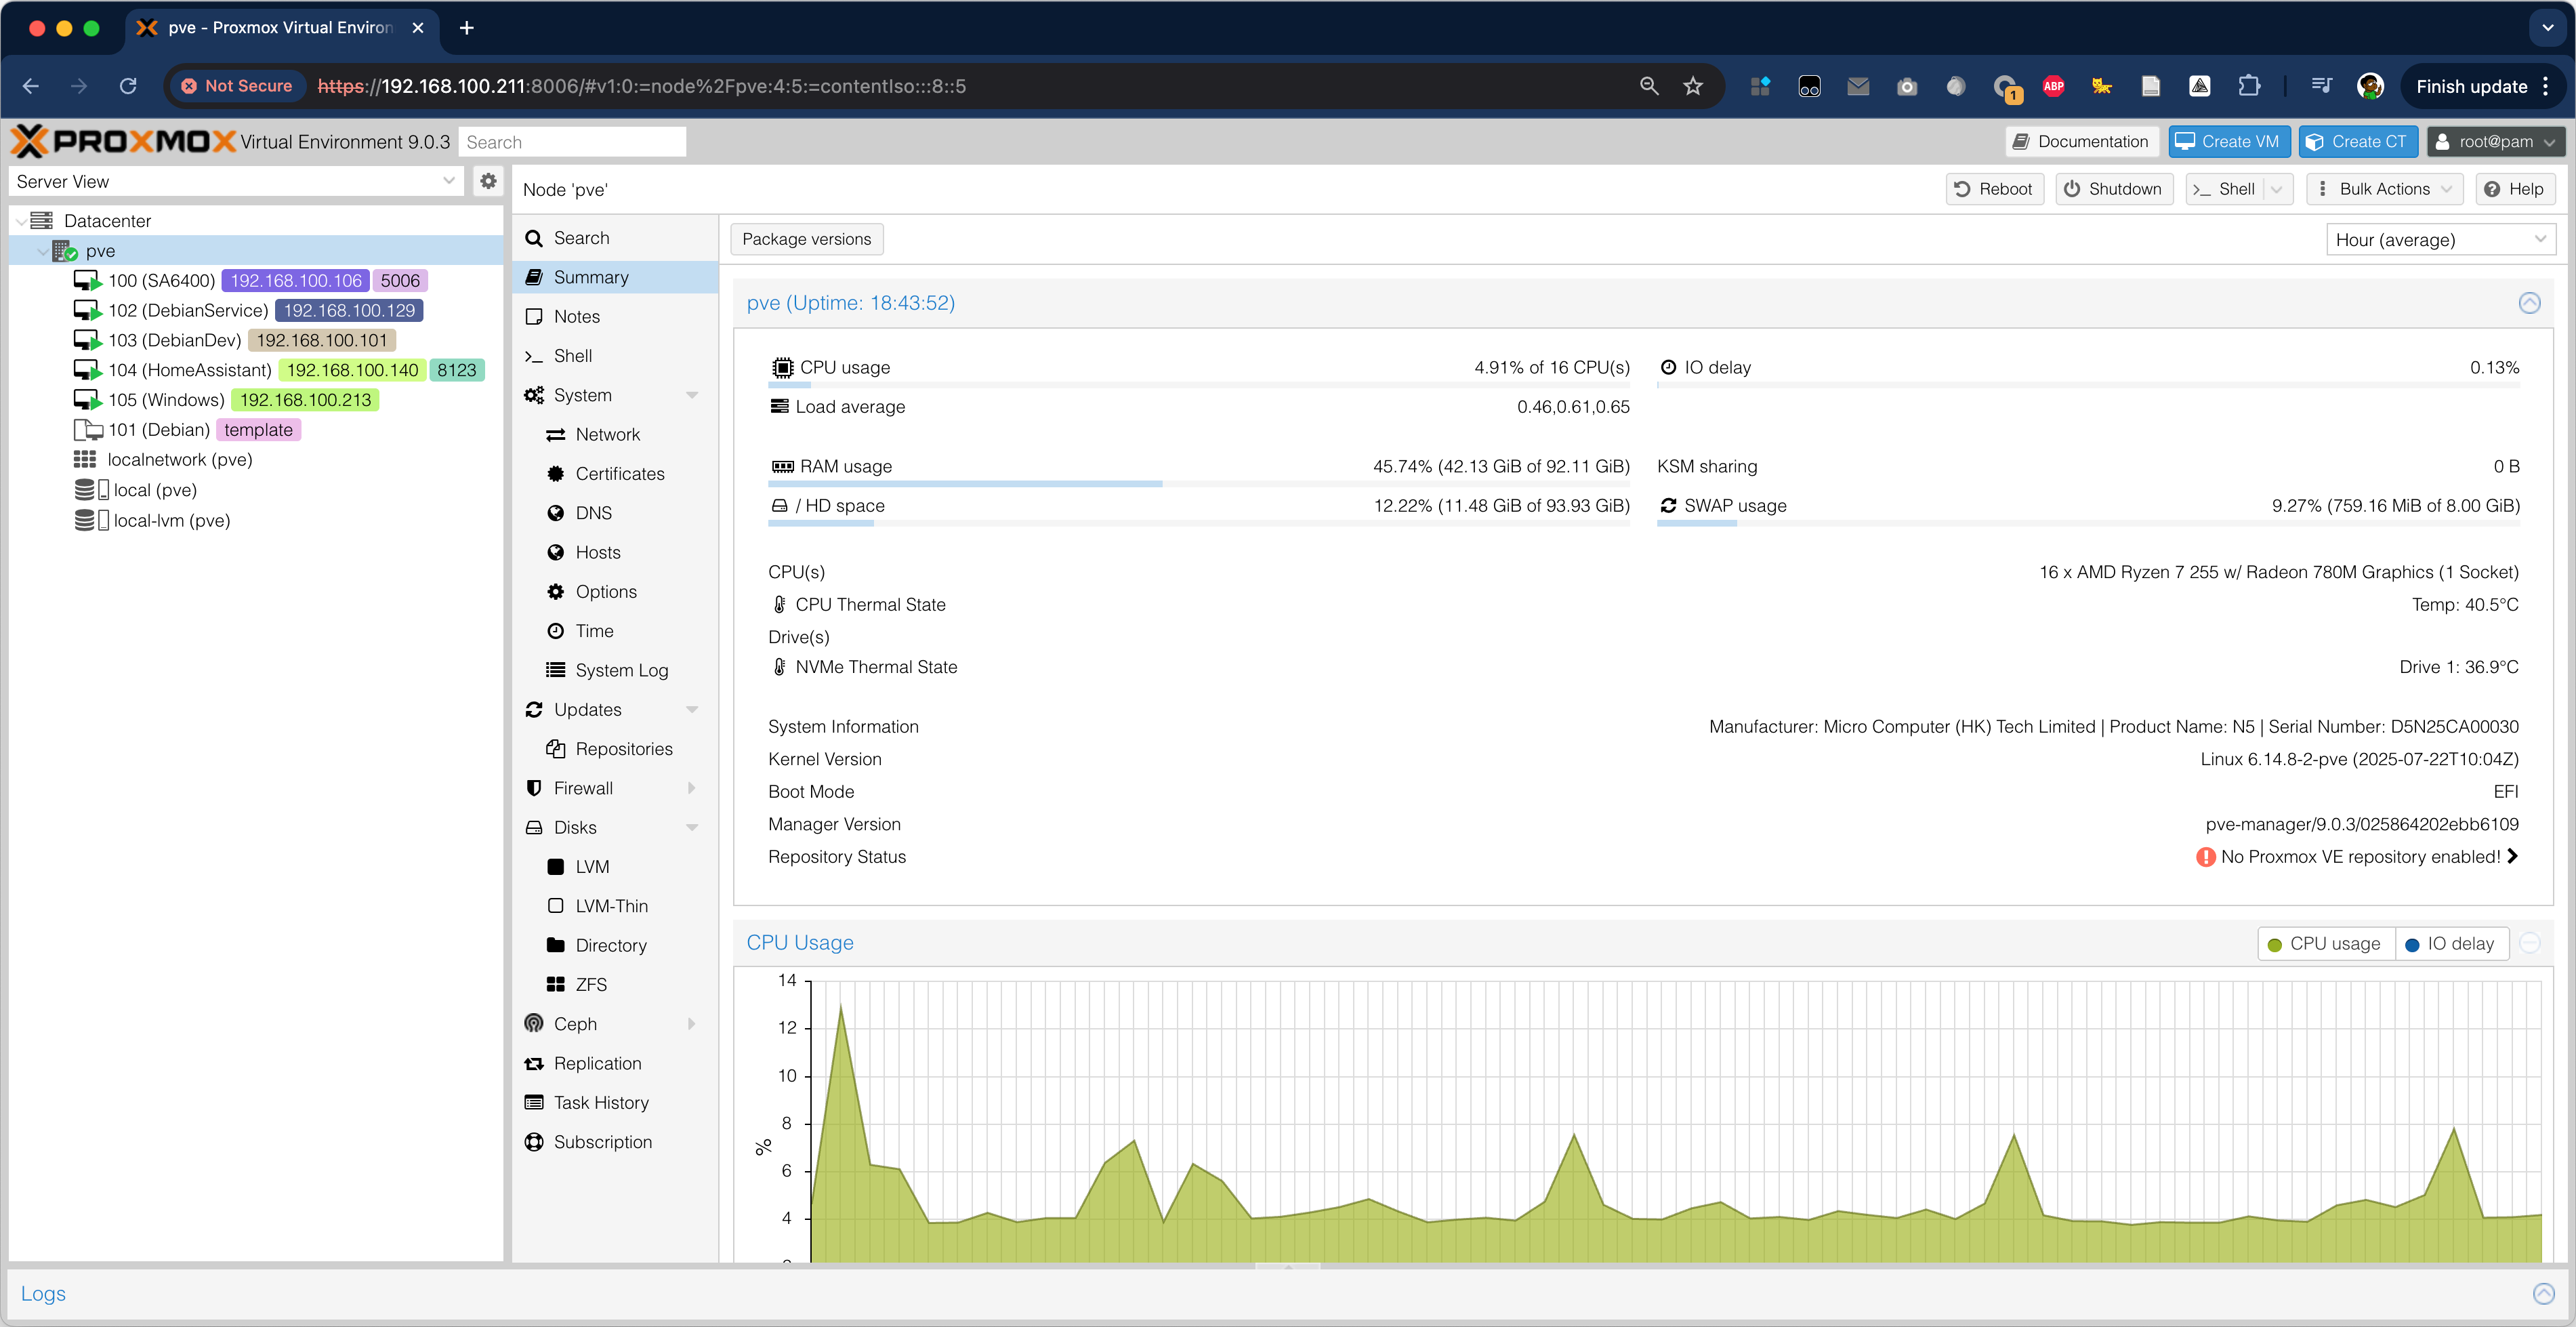Click the IO delay clock icon
This screenshot has height=1327, width=2576.
click(x=1668, y=368)
